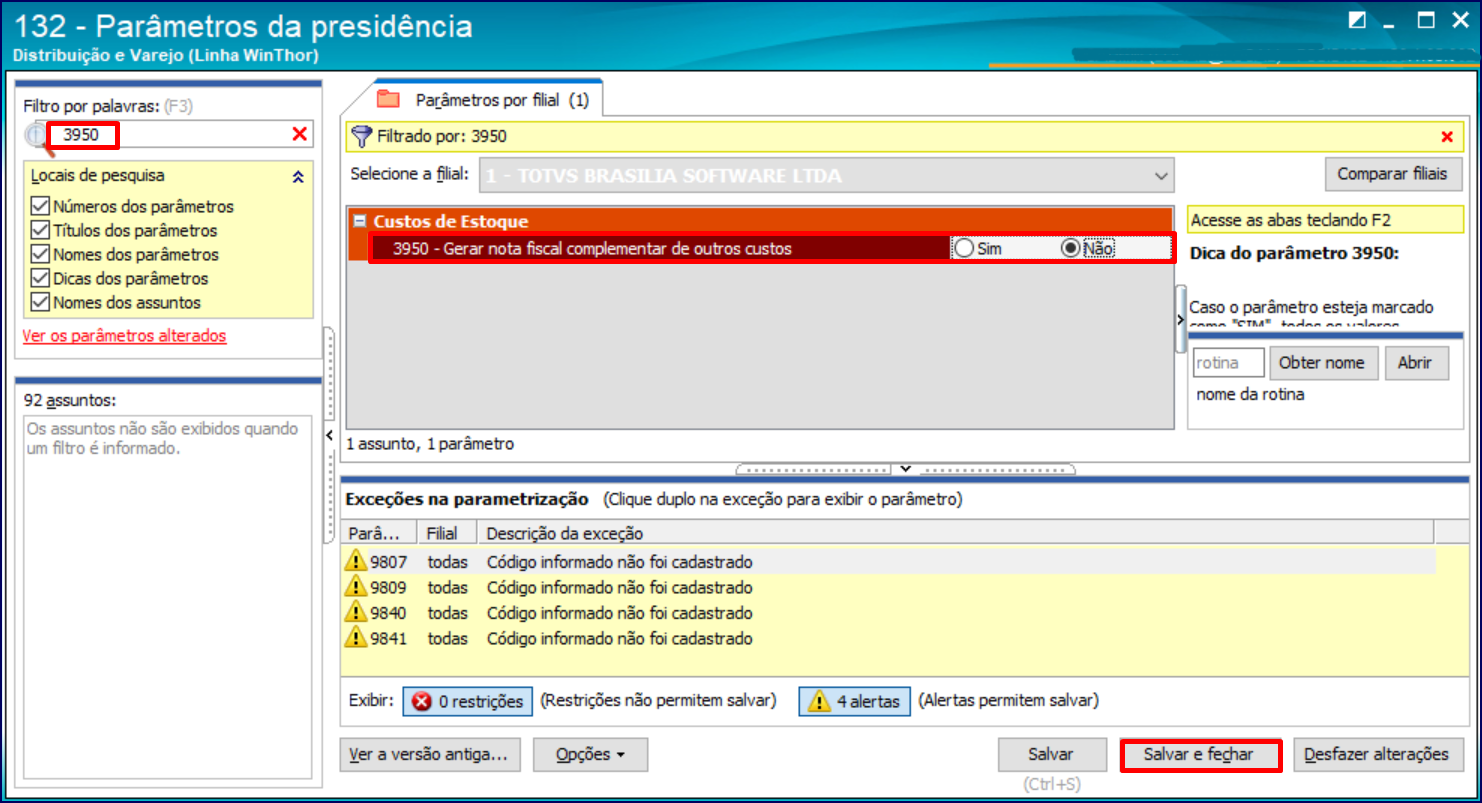Clear the word filter with red X
This screenshot has width=1482, height=803.
pyautogui.click(x=299, y=134)
